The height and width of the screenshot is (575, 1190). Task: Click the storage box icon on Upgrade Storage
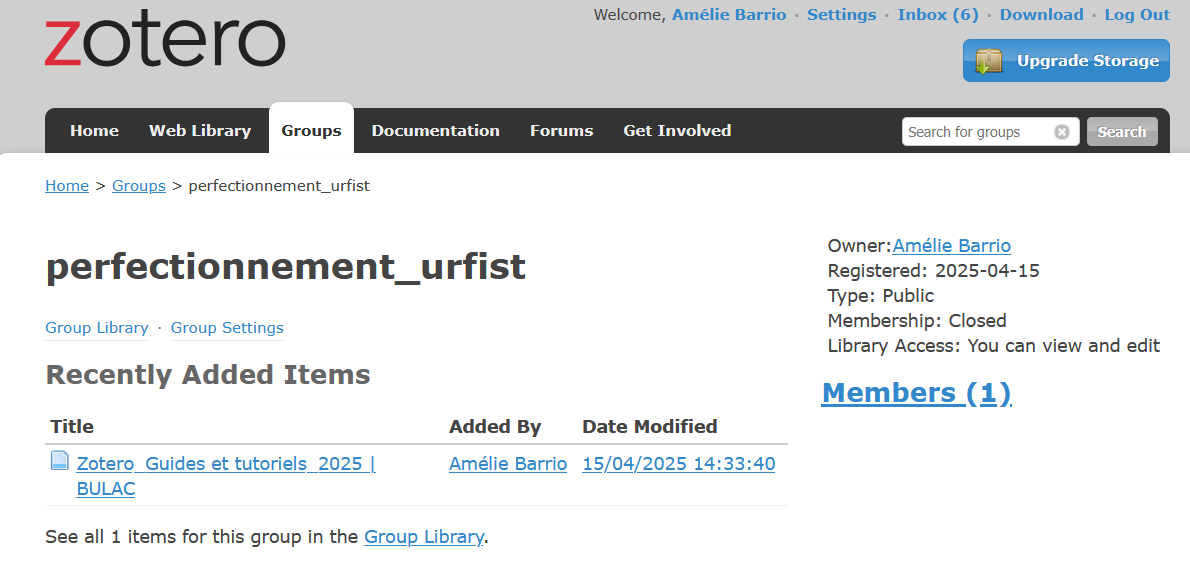coord(989,61)
